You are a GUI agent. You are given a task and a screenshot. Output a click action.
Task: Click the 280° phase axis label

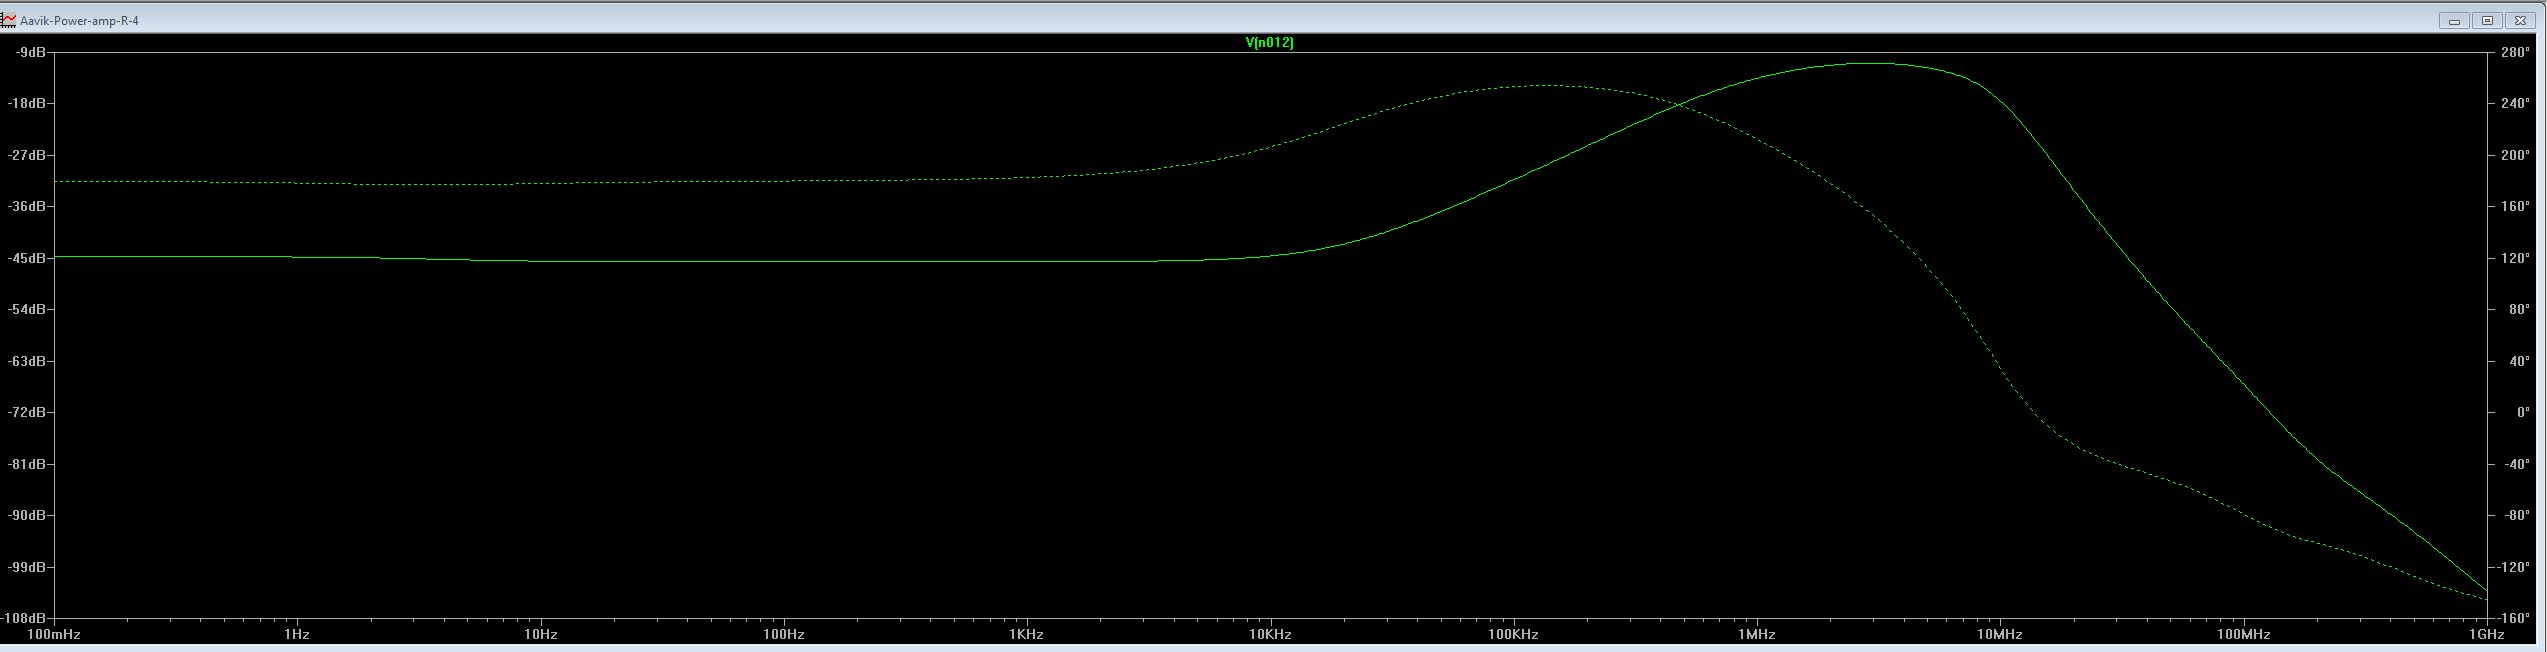pyautogui.click(x=2515, y=52)
